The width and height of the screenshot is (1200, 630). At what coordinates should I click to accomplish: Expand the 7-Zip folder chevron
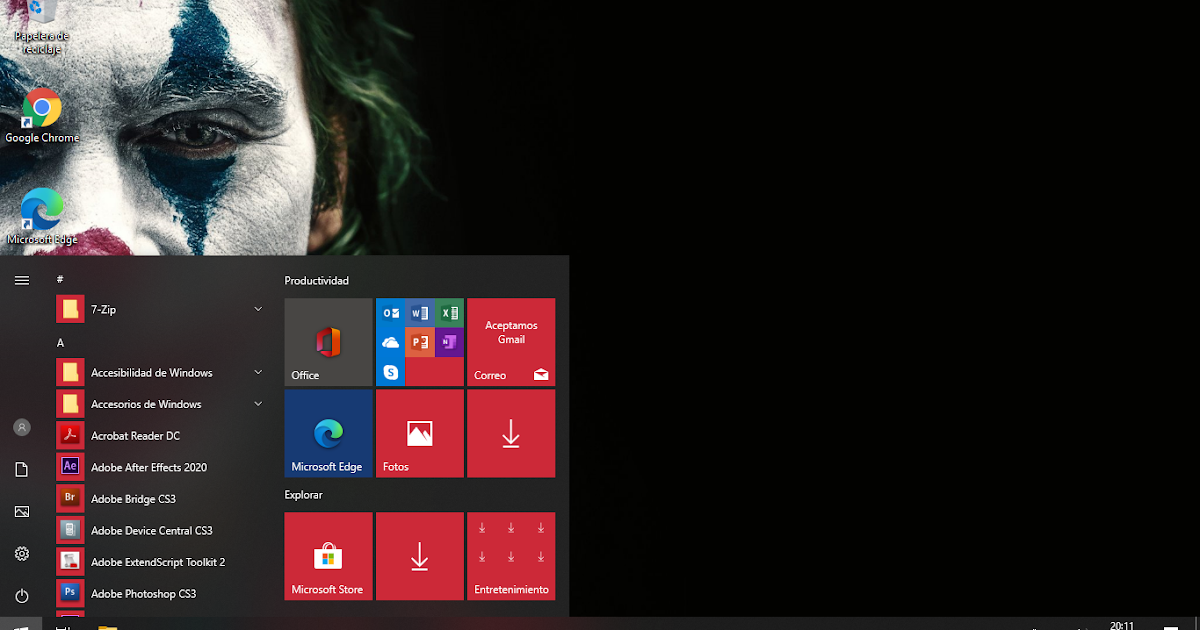click(x=258, y=310)
